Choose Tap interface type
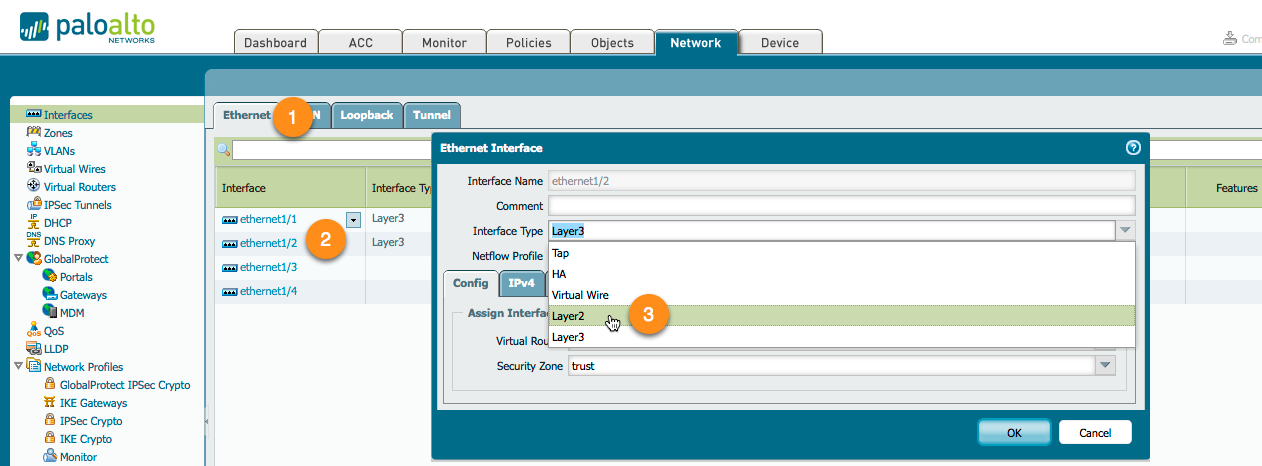1262x466 pixels. 842,253
